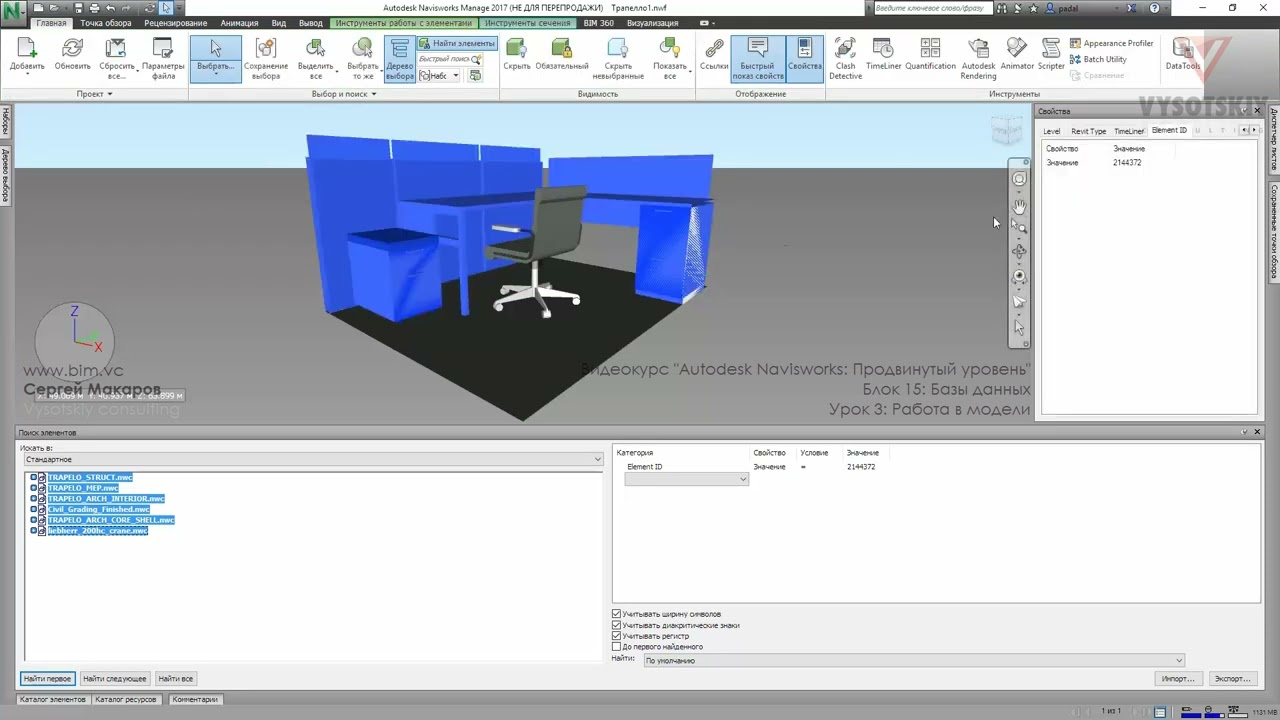Open the Стандартное search-in dropdown

click(312, 459)
